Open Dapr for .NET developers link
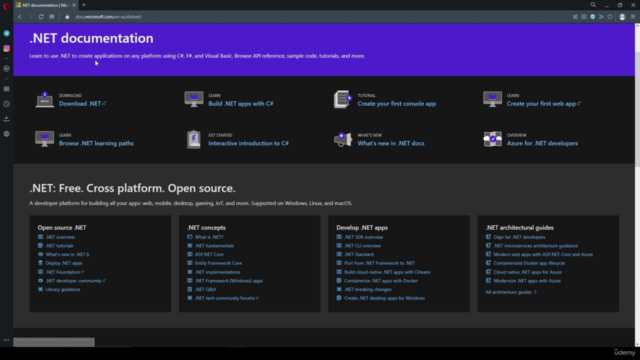Viewport: 640px width, 360px height. (x=519, y=237)
